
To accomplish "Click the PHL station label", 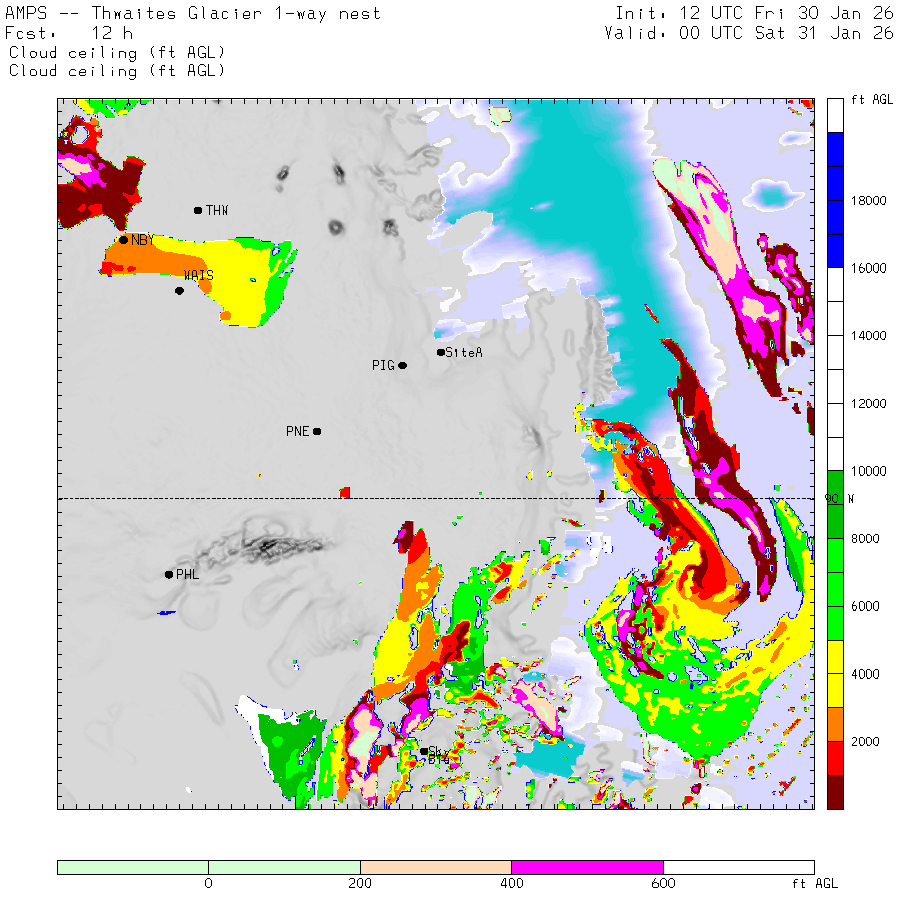I will pyautogui.click(x=188, y=575).
